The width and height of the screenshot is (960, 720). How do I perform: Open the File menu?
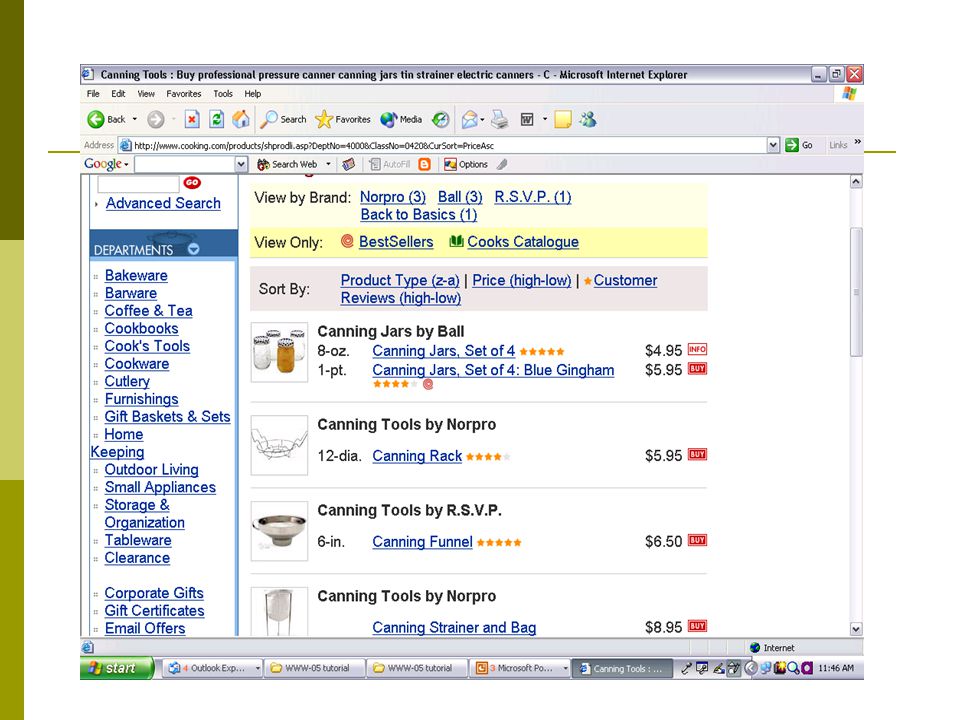(93, 94)
